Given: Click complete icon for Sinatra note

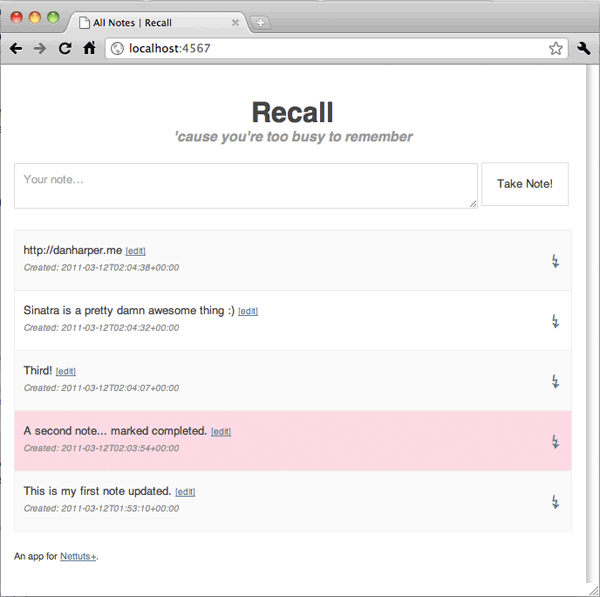Looking at the screenshot, I should [x=555, y=321].
